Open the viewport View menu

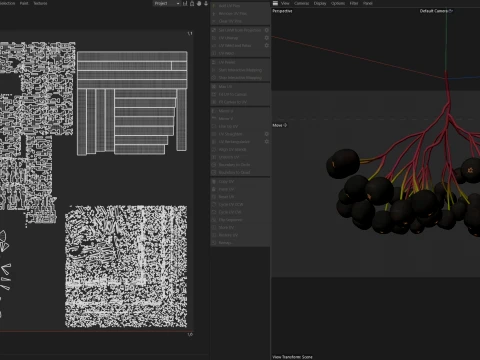coord(285,3)
